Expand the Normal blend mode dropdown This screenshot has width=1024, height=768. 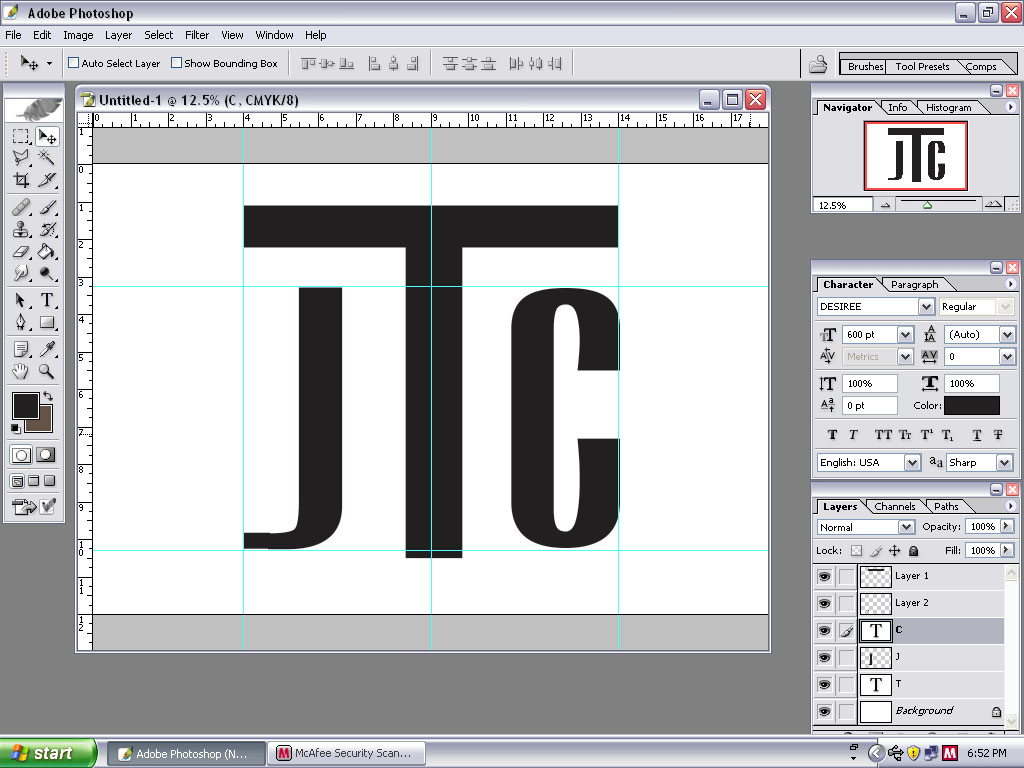pos(906,527)
